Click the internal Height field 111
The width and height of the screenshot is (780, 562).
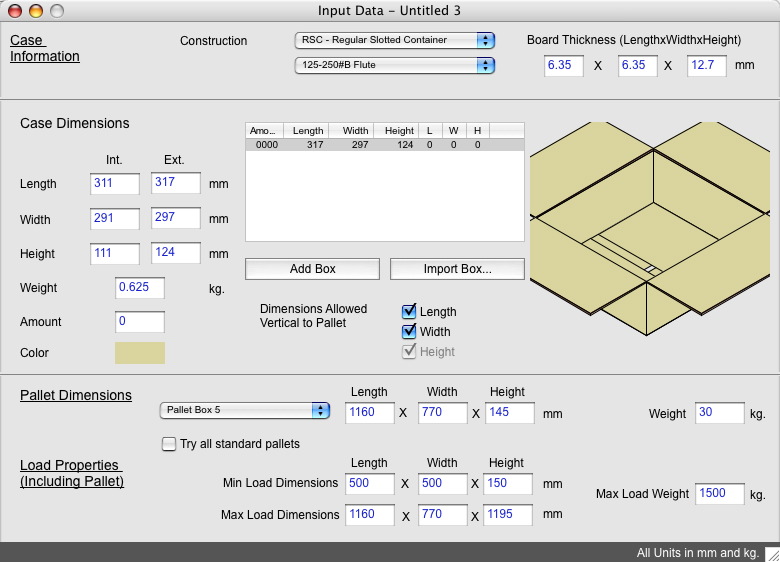115,254
